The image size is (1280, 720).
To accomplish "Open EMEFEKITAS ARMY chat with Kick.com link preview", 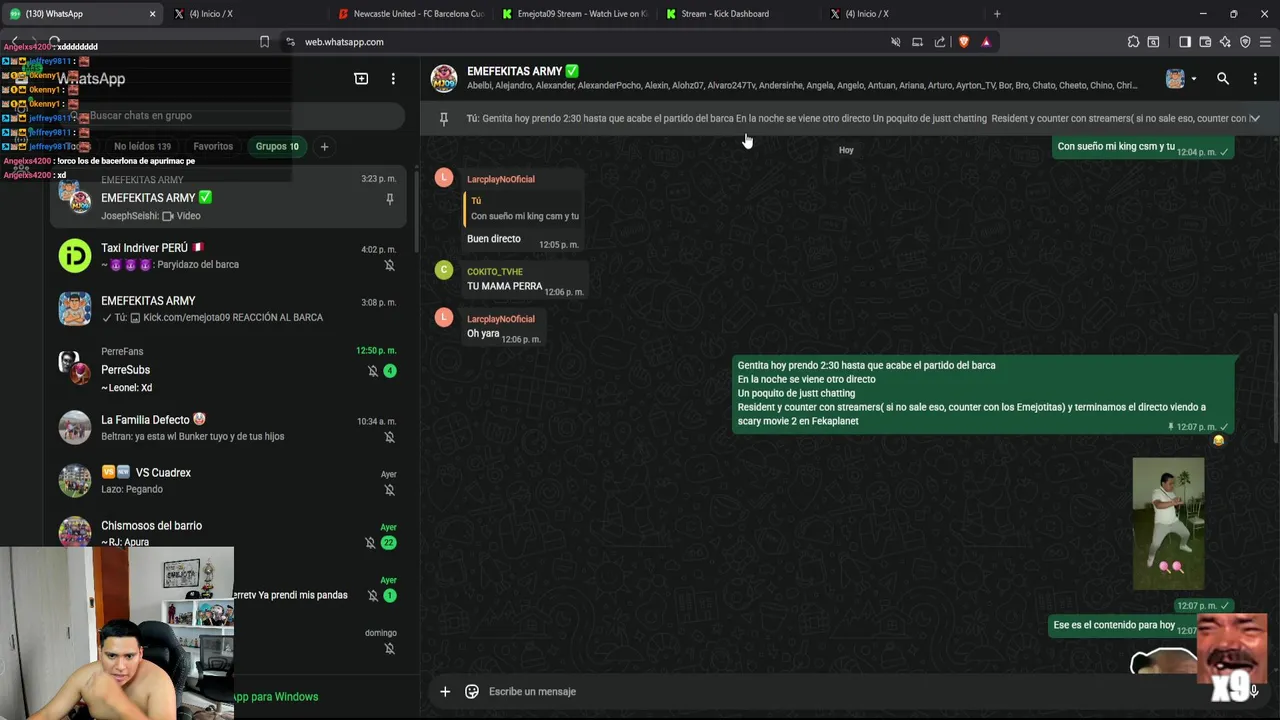I will point(229,309).
